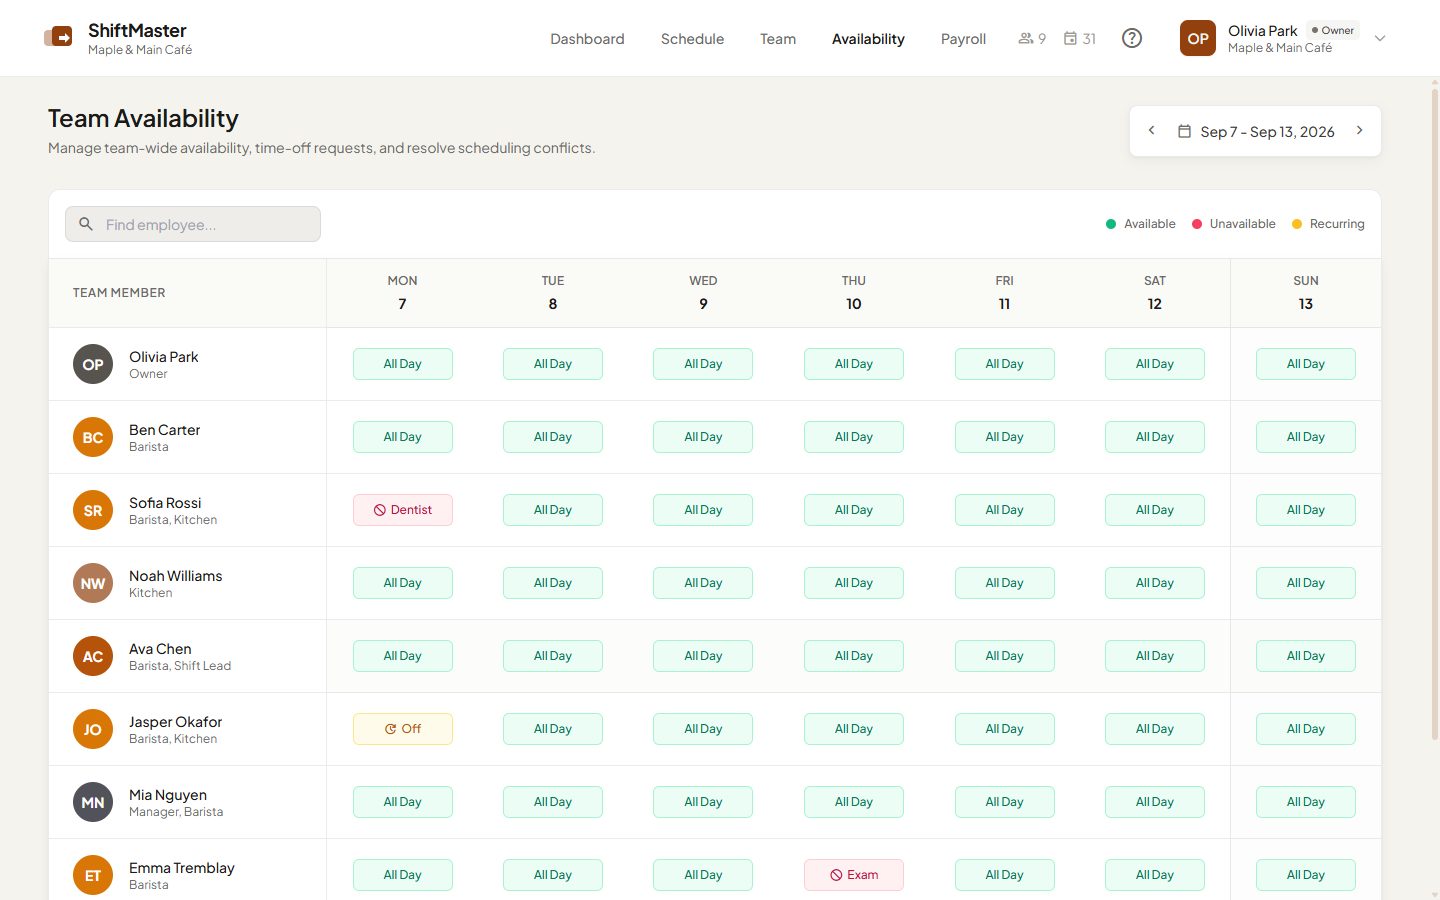Image resolution: width=1440 pixels, height=900 pixels.
Task: Click Noah Williams' All Day on Wednesday
Action: point(703,583)
